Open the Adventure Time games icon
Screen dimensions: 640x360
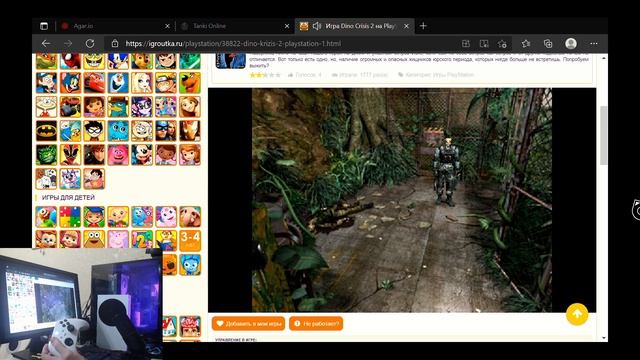click(x=70, y=131)
